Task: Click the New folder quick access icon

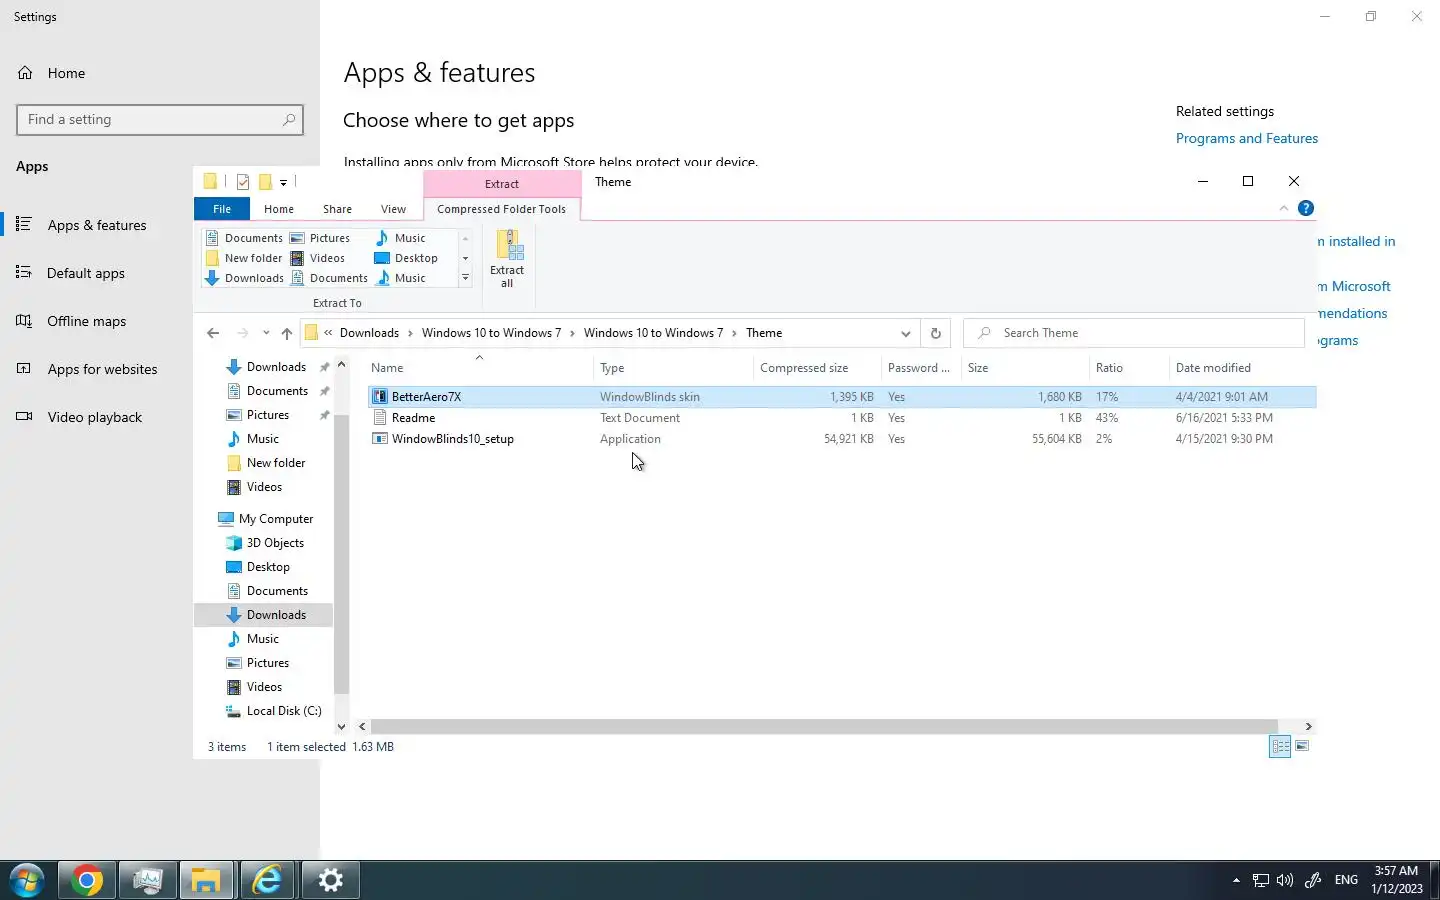Action: (x=266, y=182)
